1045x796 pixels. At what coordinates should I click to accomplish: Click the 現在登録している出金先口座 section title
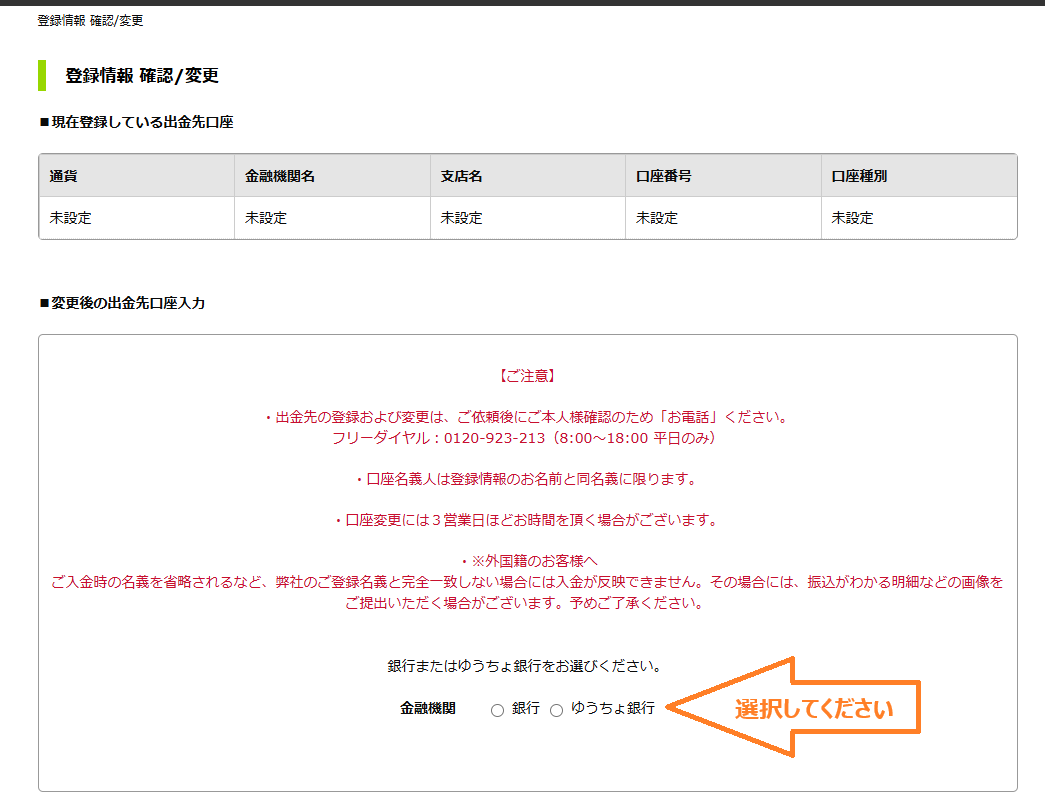[137, 122]
